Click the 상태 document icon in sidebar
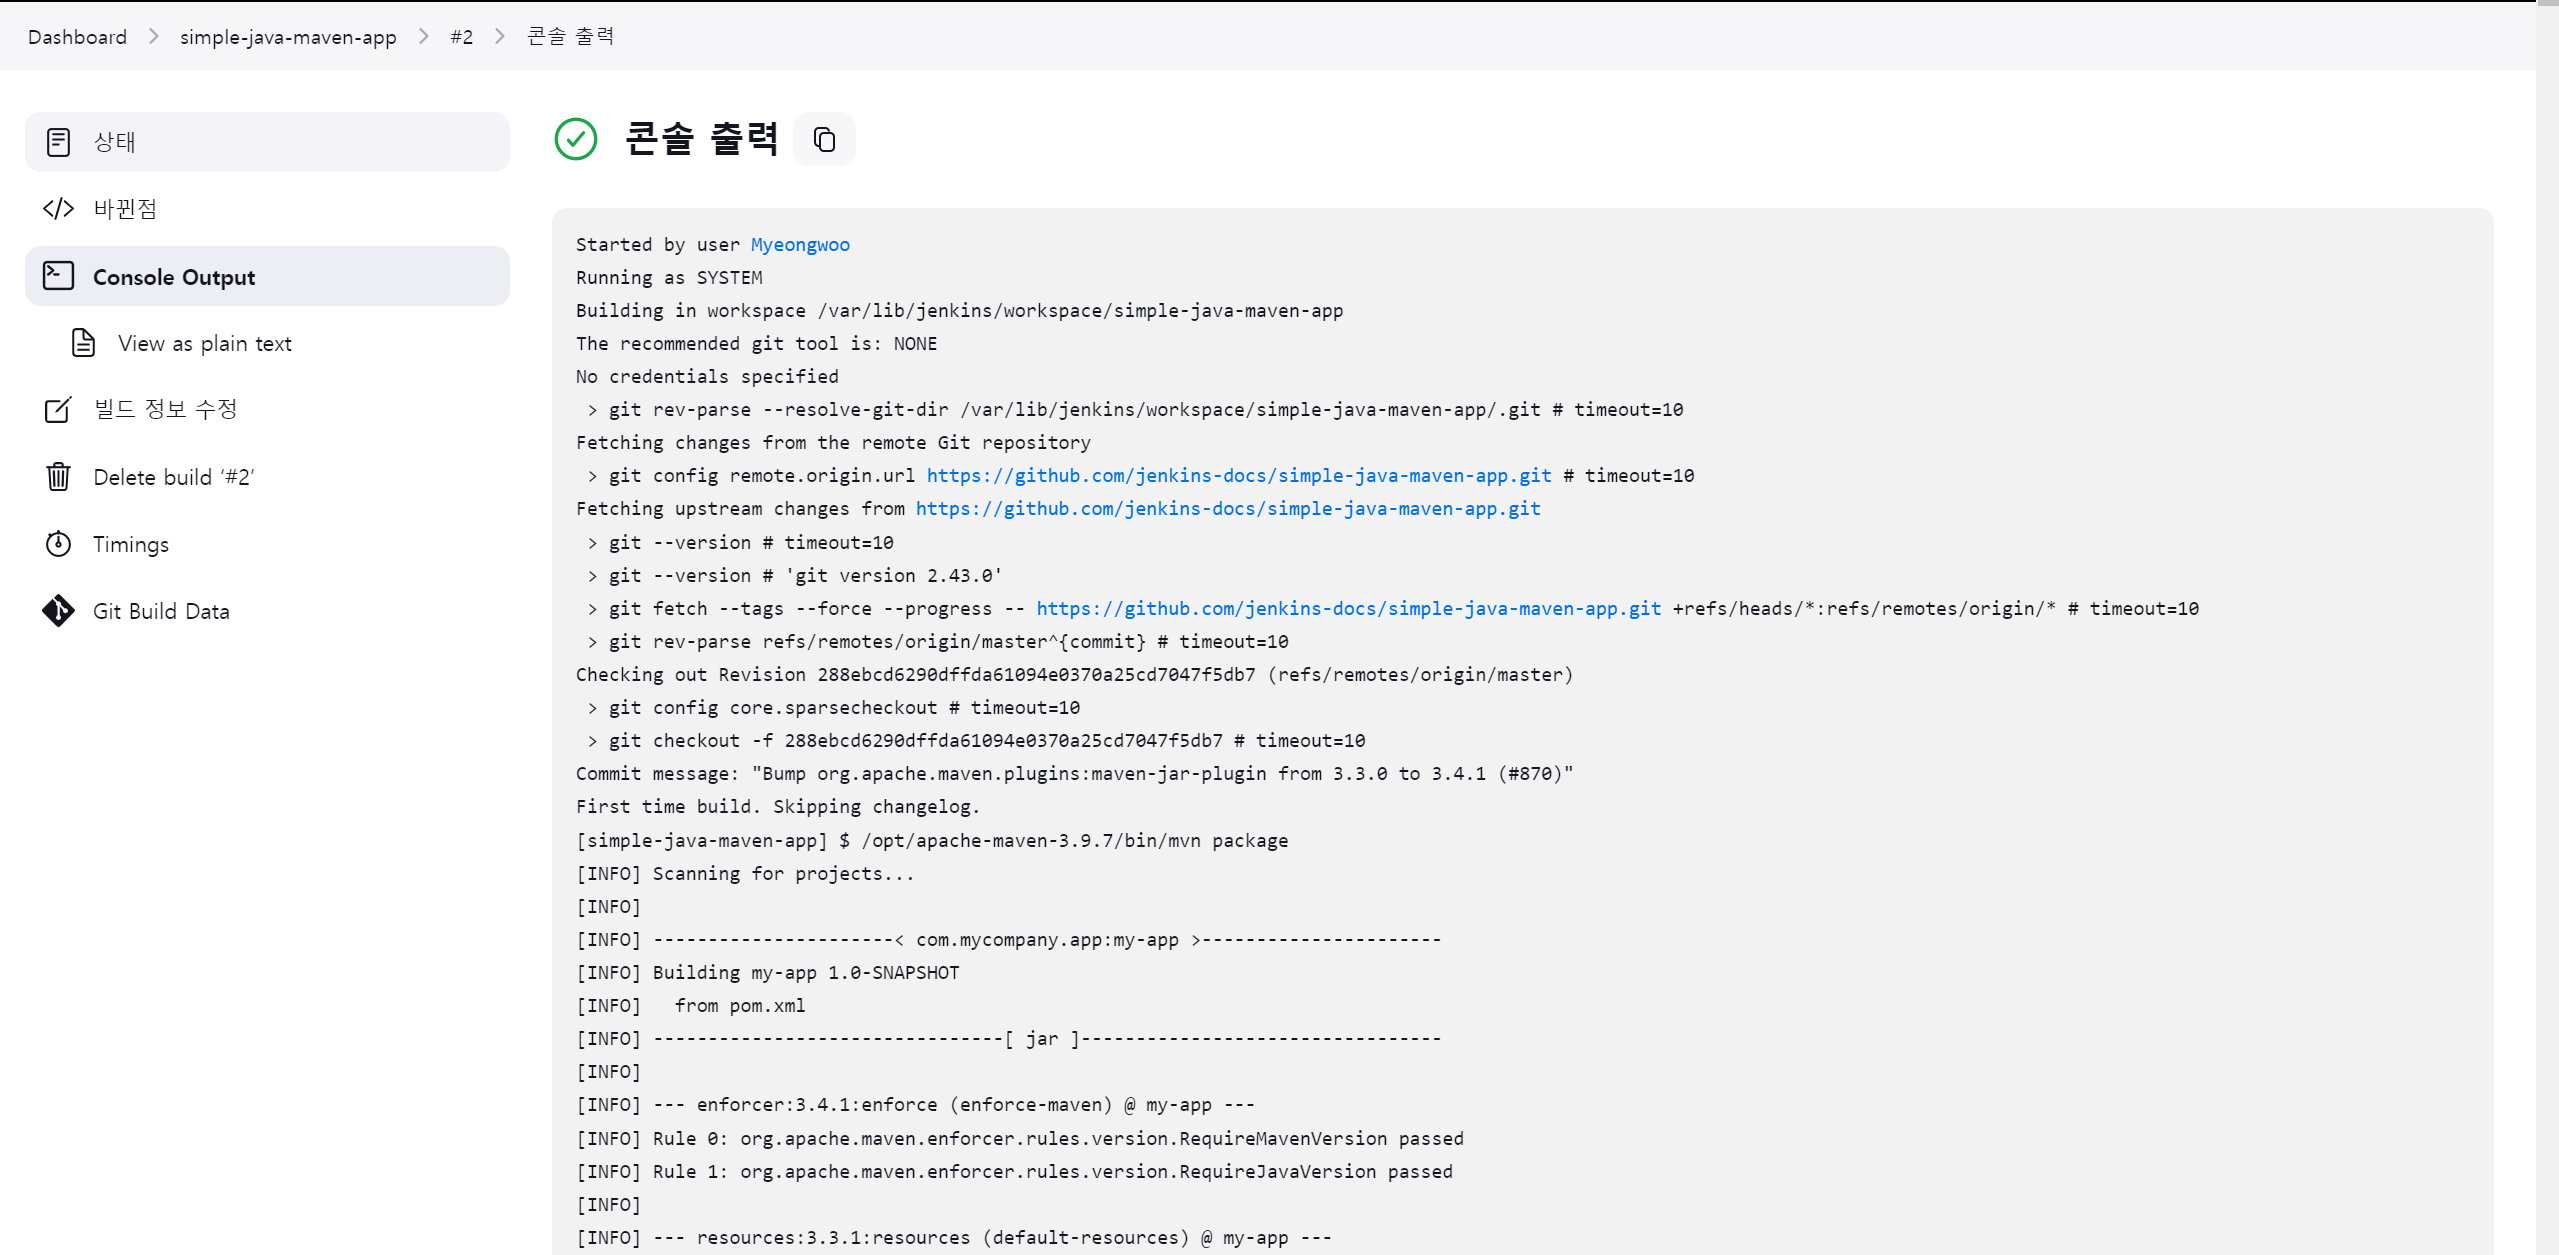Screen dimensions: 2559x1255 pos(58,142)
